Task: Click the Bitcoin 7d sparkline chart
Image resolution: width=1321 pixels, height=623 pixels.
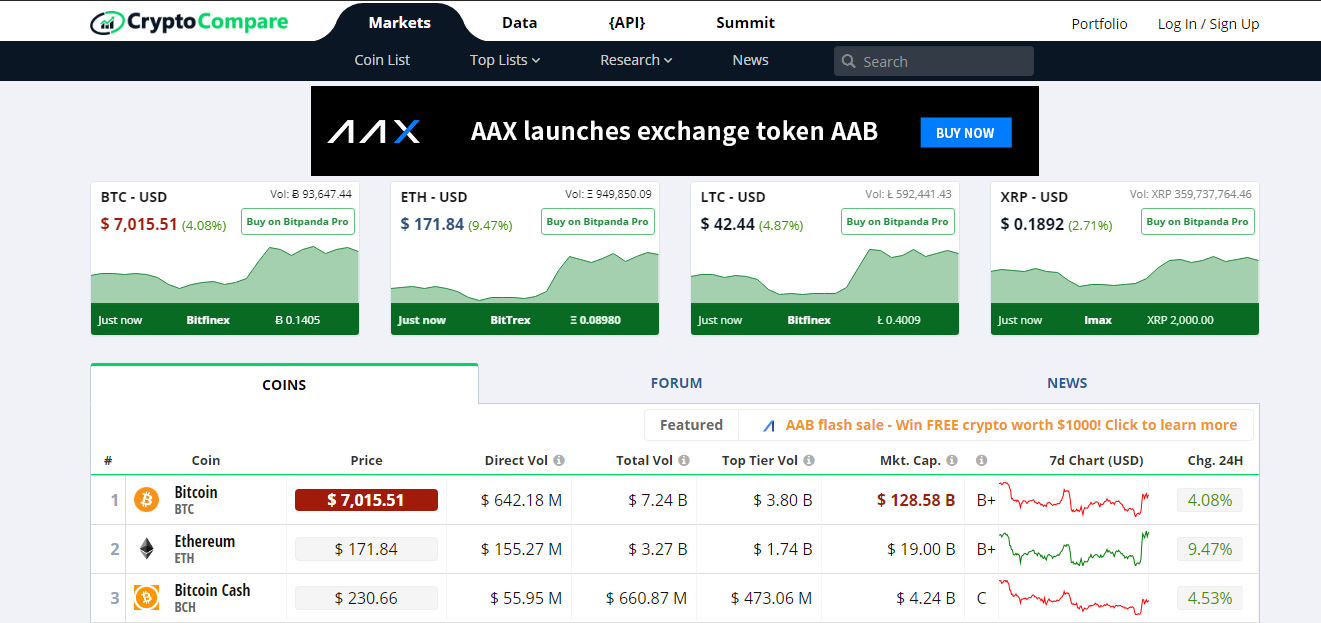Action: pyautogui.click(x=1074, y=499)
